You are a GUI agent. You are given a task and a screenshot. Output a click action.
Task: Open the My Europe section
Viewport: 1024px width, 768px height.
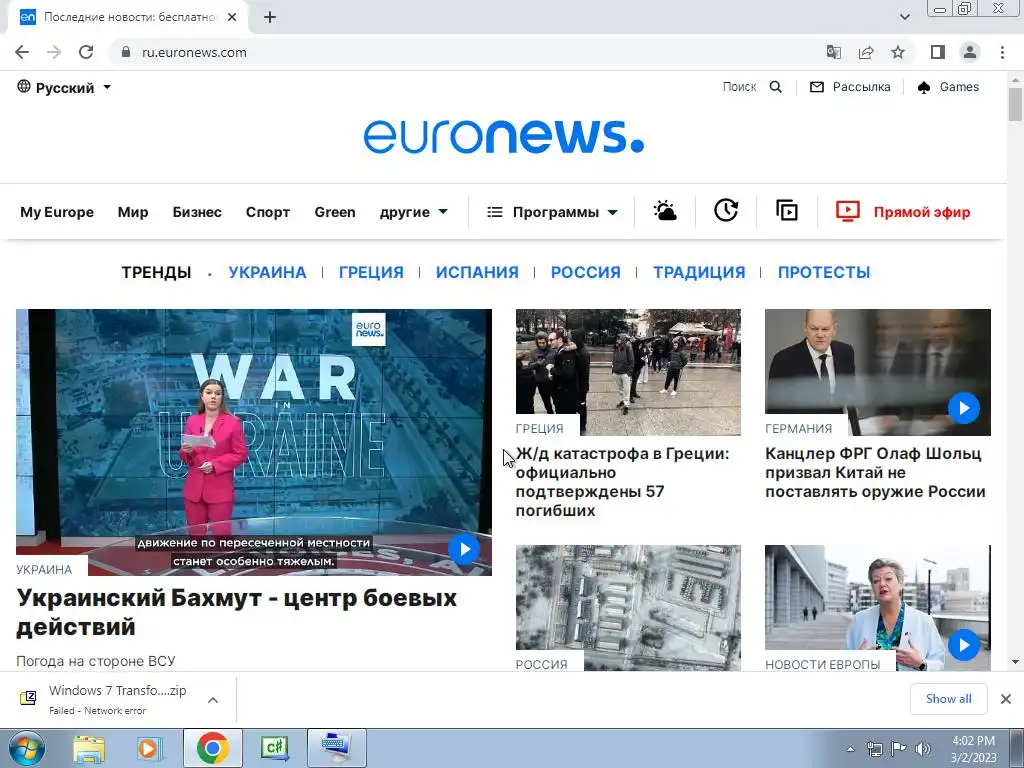(x=57, y=212)
